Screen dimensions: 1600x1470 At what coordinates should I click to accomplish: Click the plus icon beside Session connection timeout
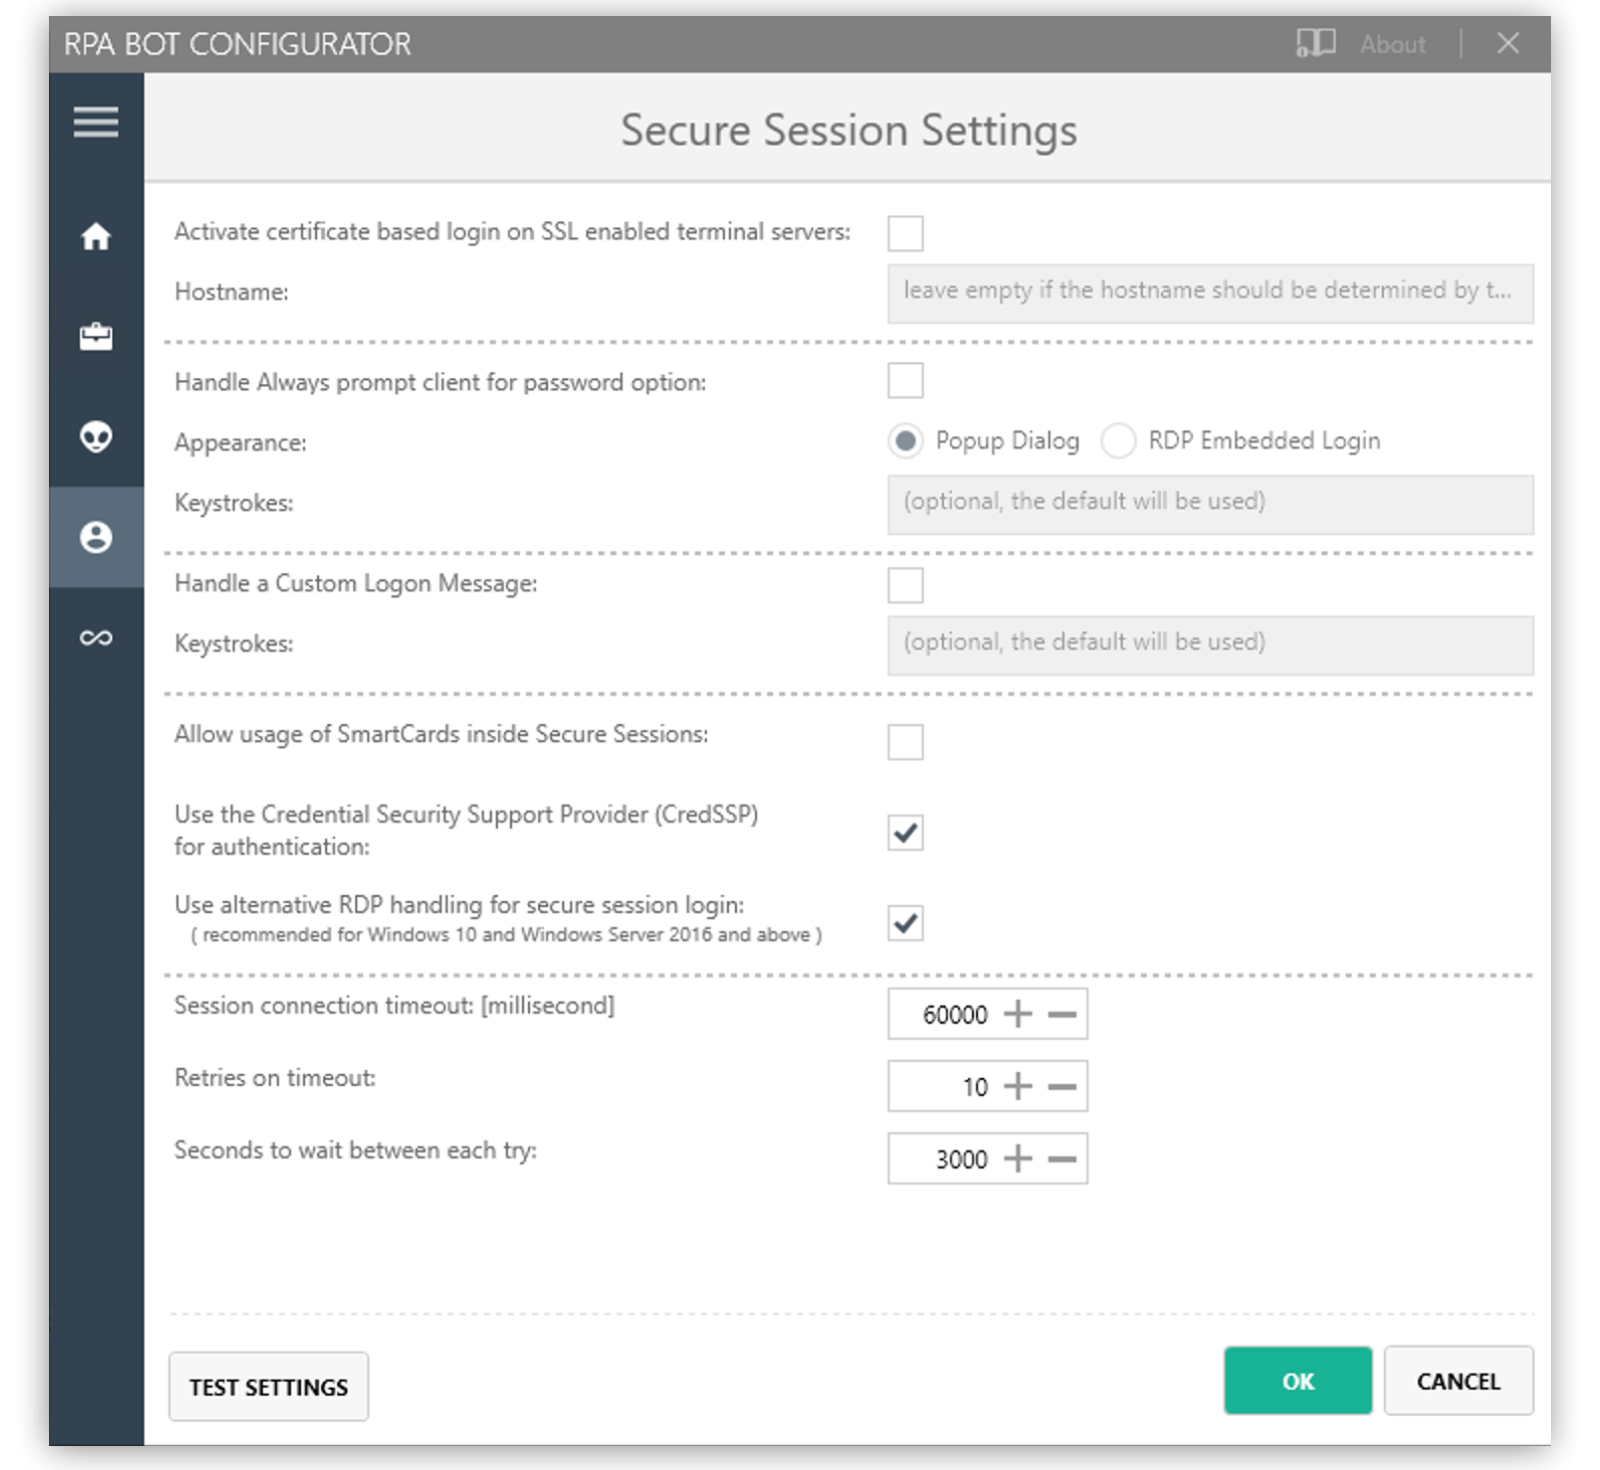pos(1018,1013)
